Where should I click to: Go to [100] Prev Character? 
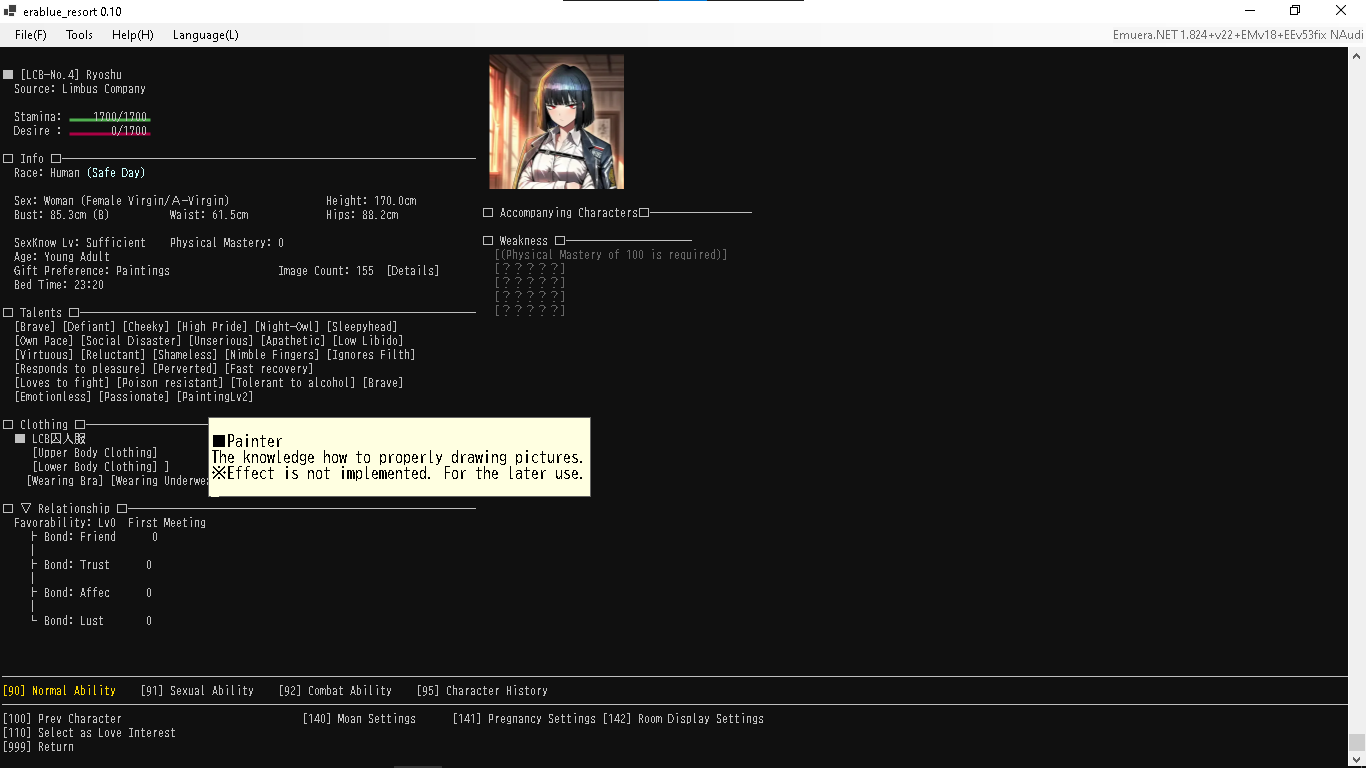[62, 719]
